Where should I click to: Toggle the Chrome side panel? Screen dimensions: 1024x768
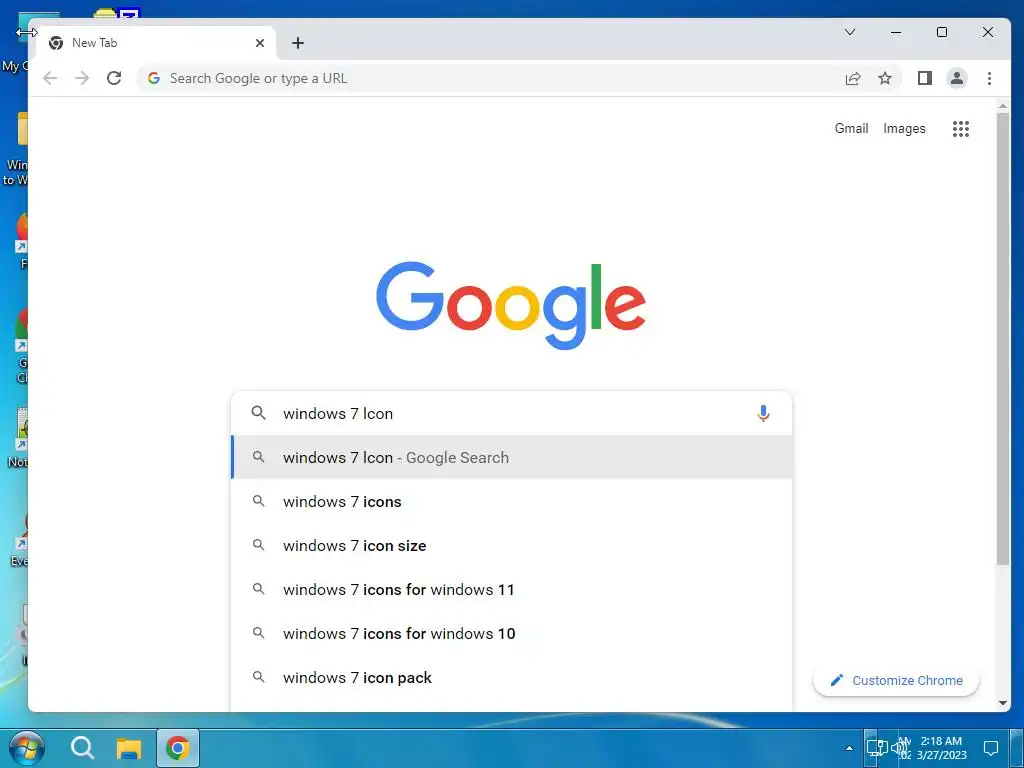pyautogui.click(x=925, y=78)
